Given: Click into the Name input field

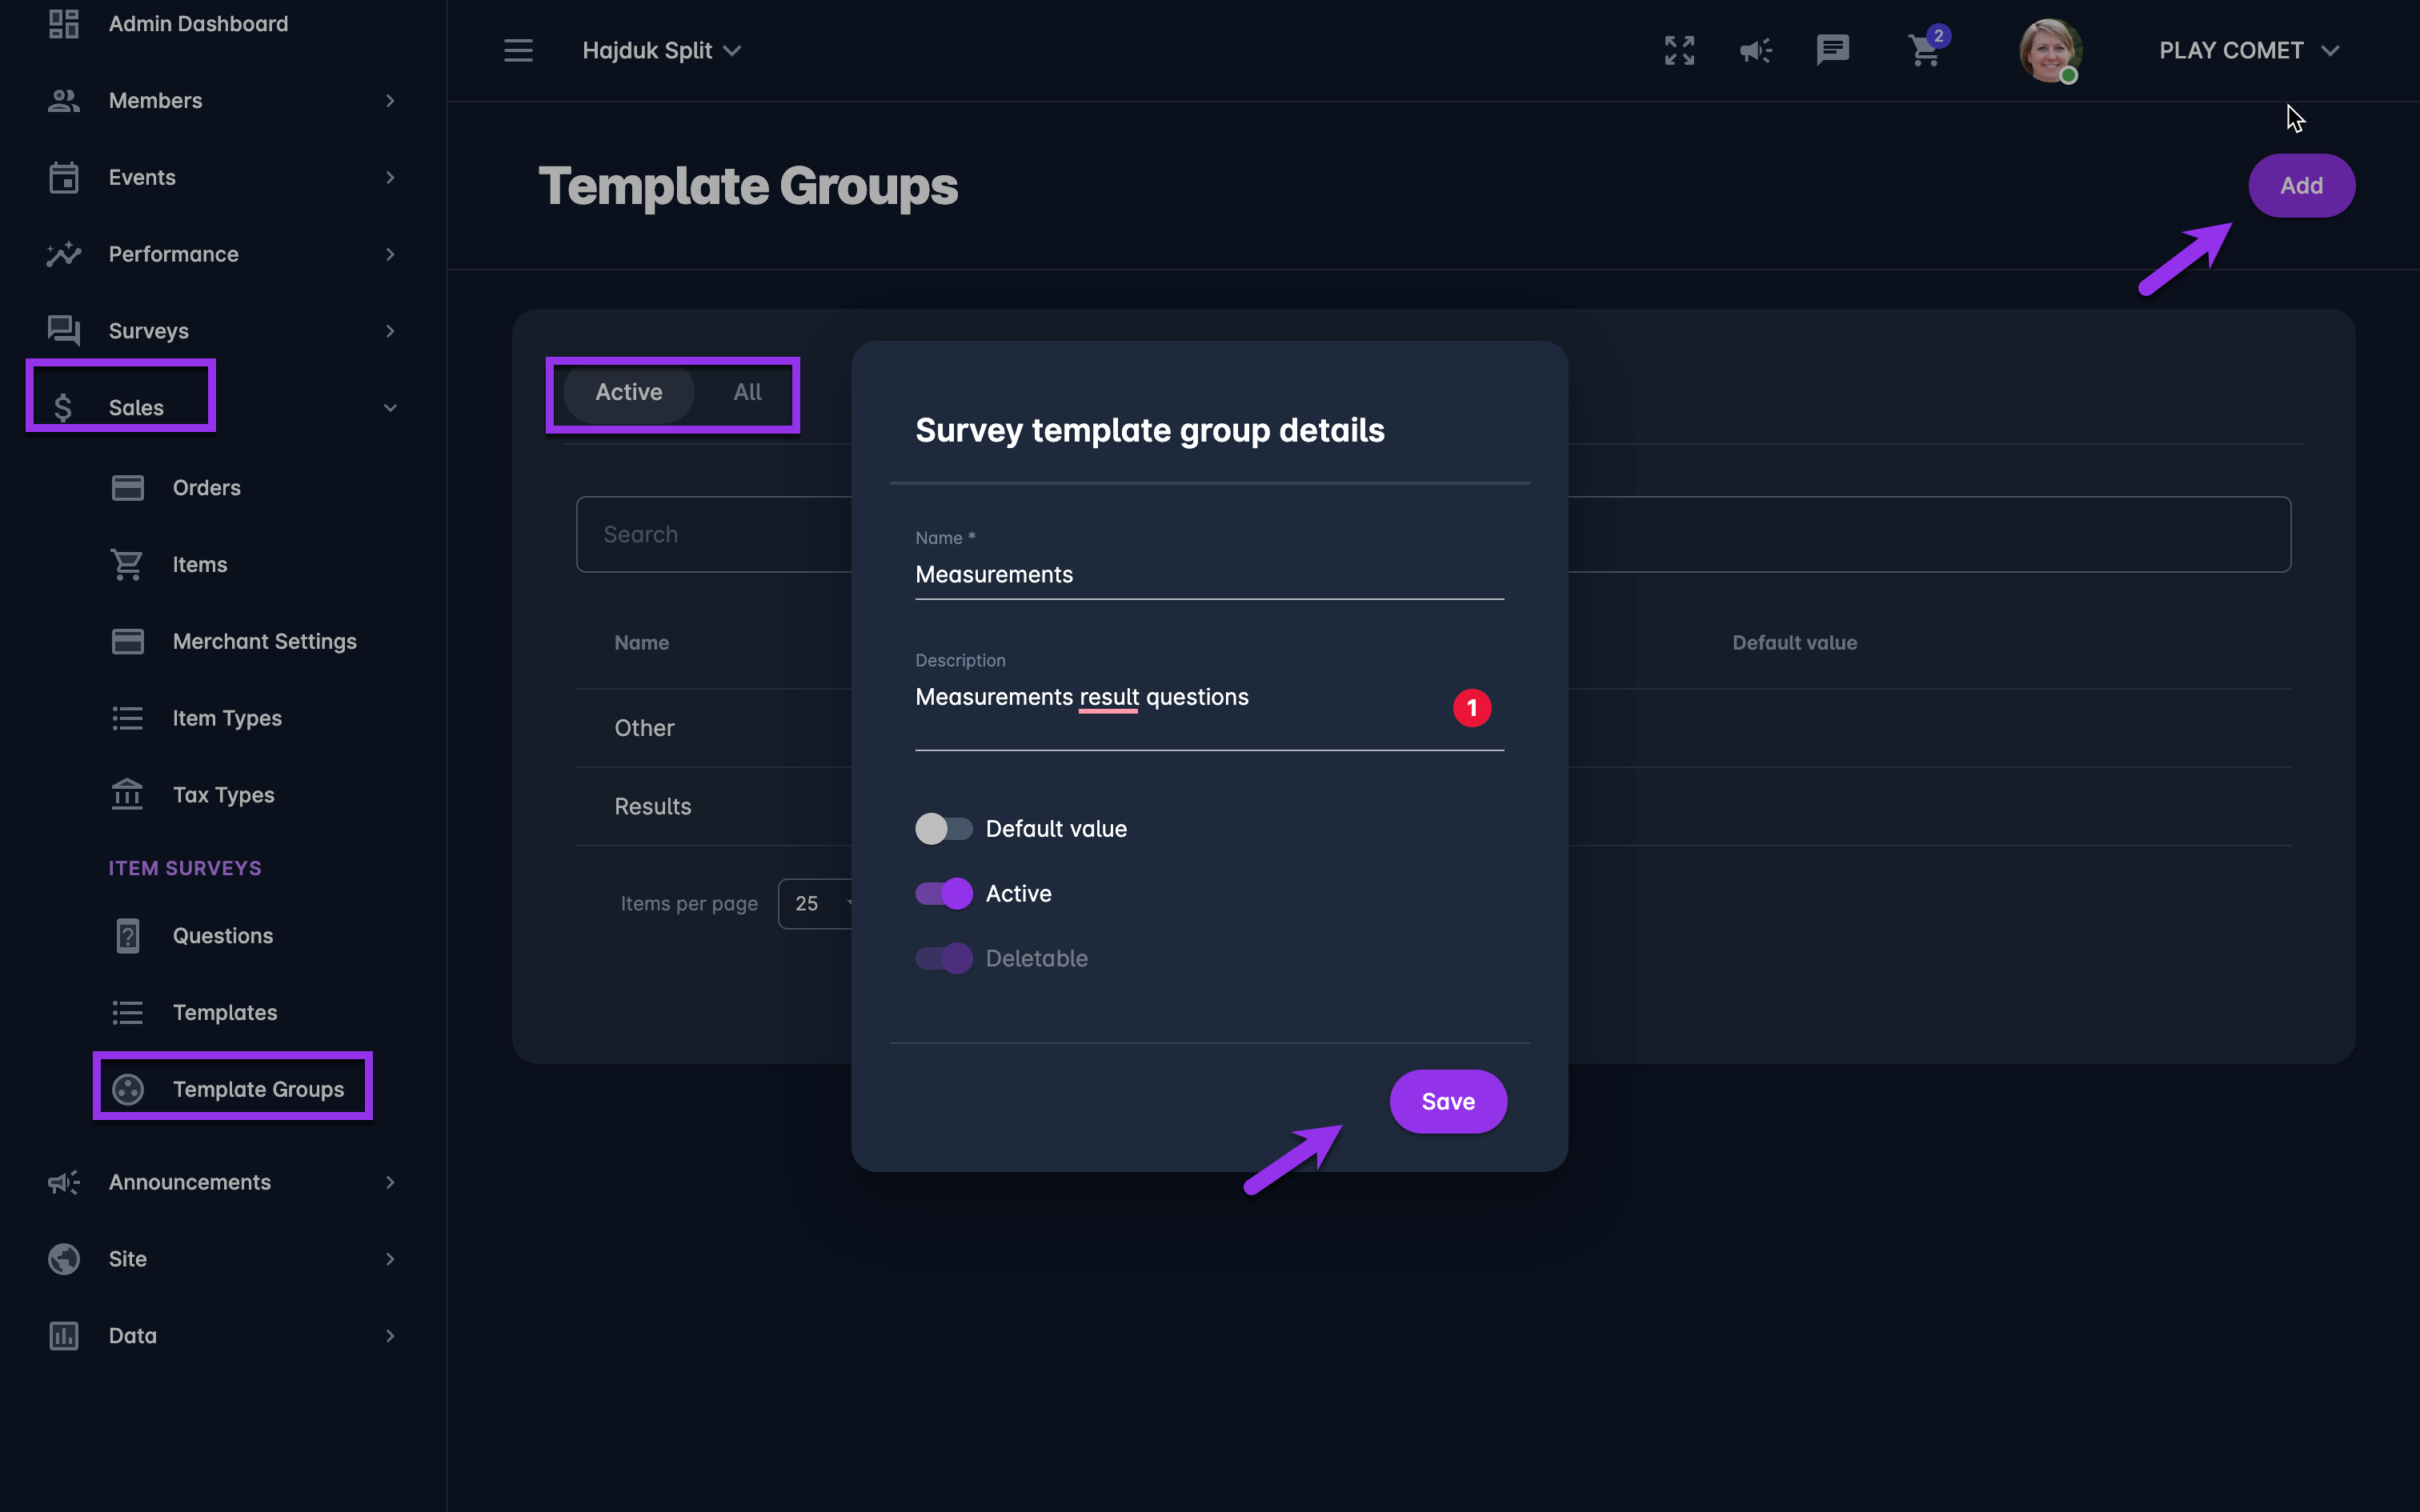Looking at the screenshot, I should [1208, 575].
